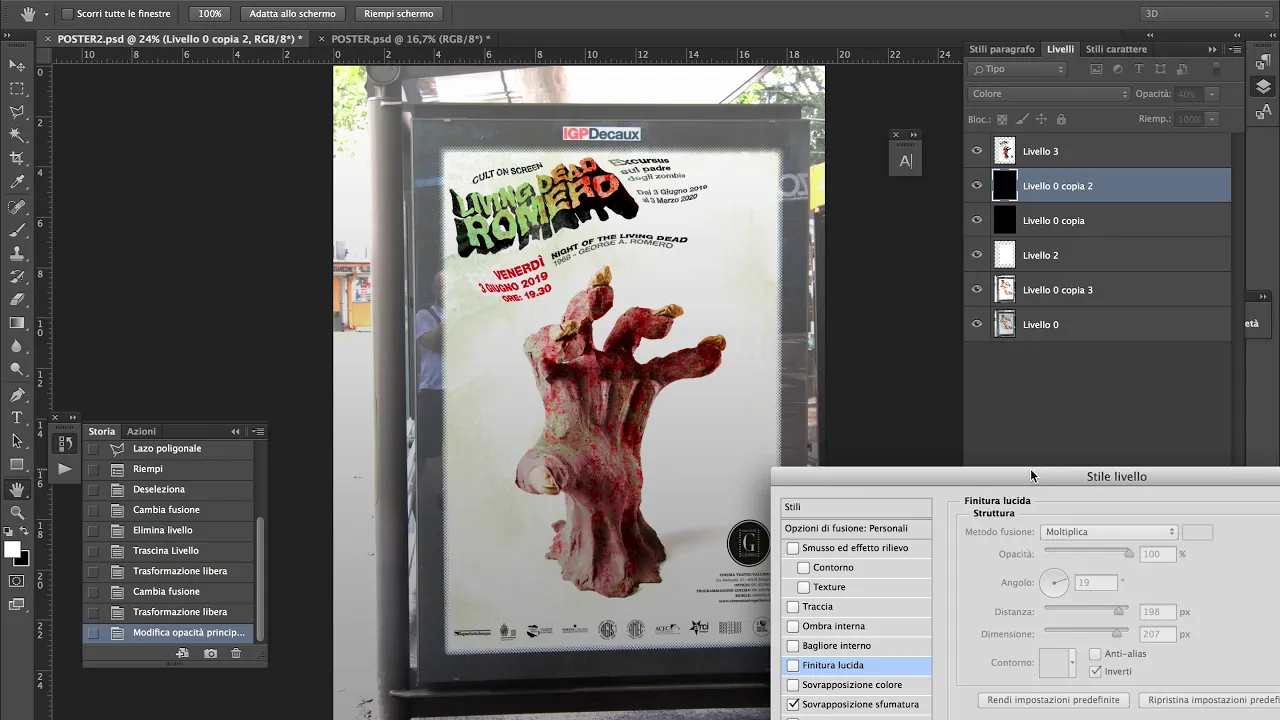Open the collapsed character panel icon
This screenshot has width=1280, height=720.
click(906, 161)
